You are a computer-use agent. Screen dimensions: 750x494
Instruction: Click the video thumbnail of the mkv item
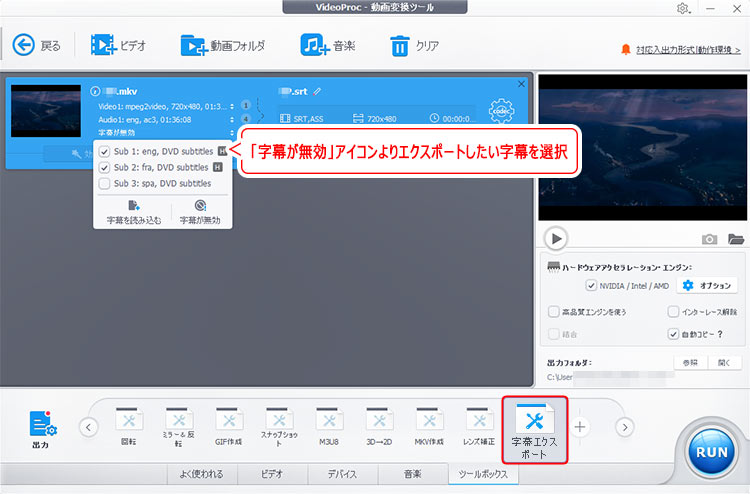pyautogui.click(x=46, y=111)
